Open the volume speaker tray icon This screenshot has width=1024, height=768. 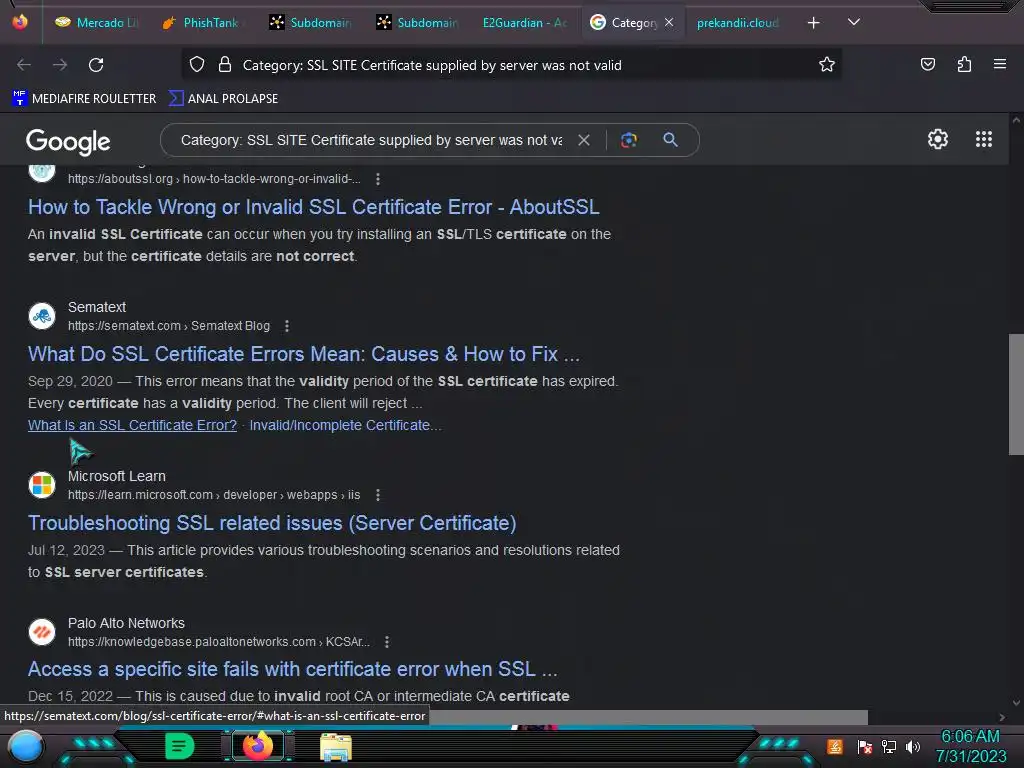pos(913,746)
